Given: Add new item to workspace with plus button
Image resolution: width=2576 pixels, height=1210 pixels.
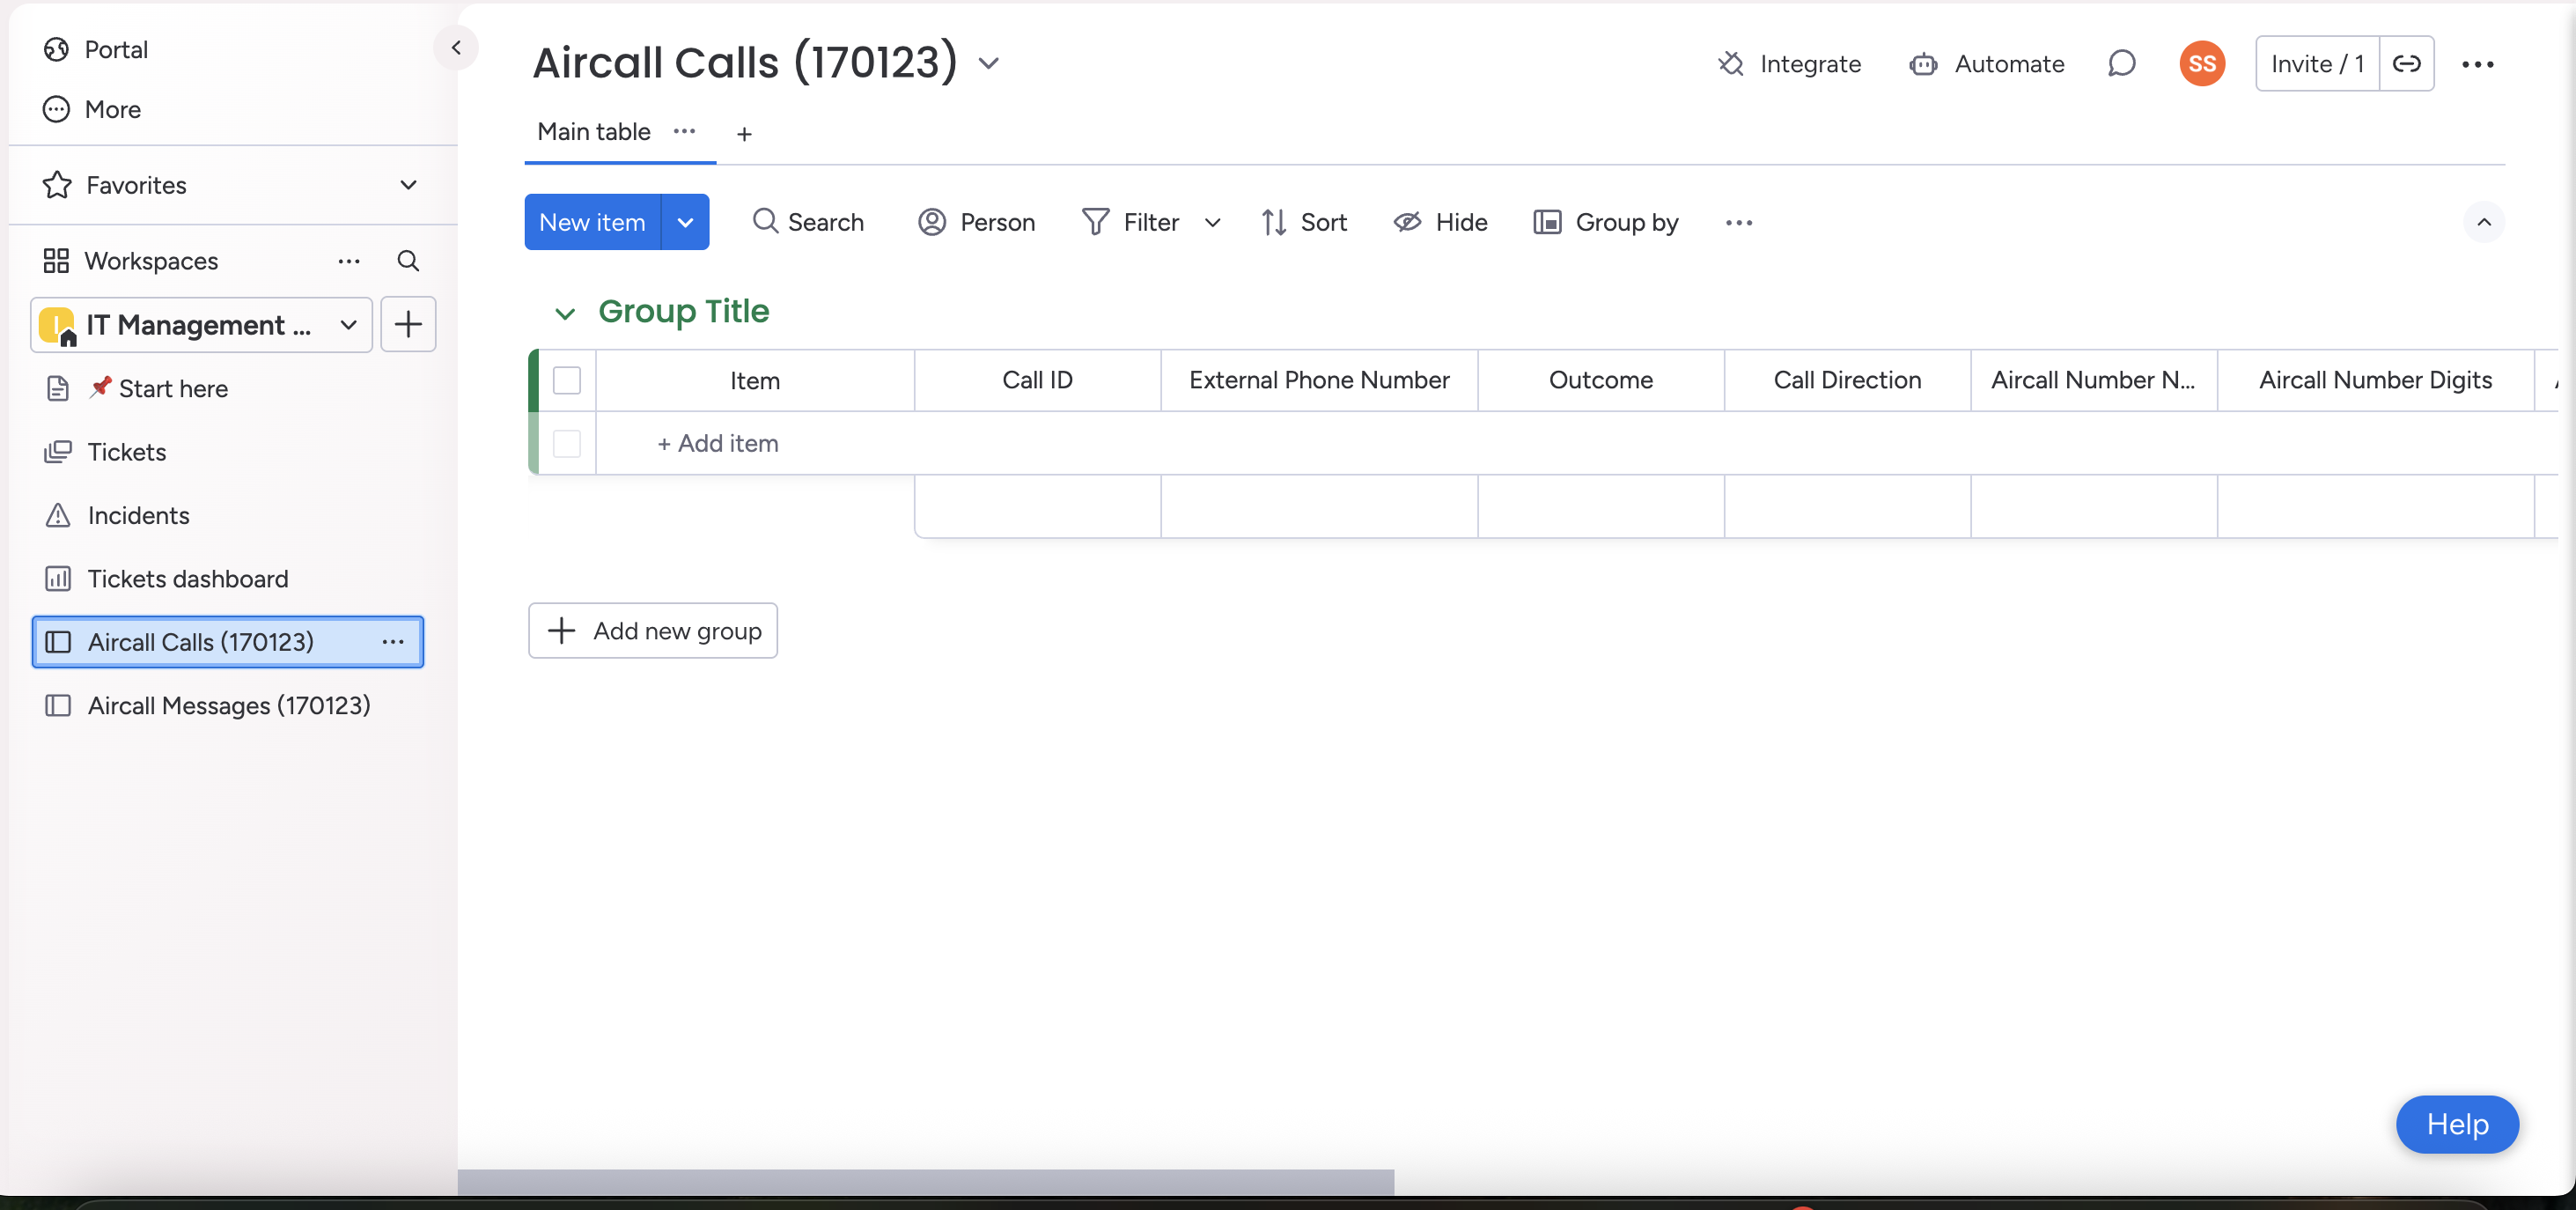Looking at the screenshot, I should (x=408, y=324).
